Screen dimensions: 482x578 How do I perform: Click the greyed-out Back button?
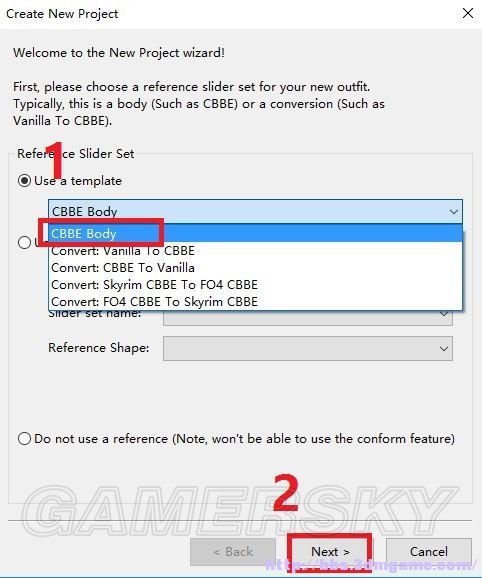pos(233,552)
